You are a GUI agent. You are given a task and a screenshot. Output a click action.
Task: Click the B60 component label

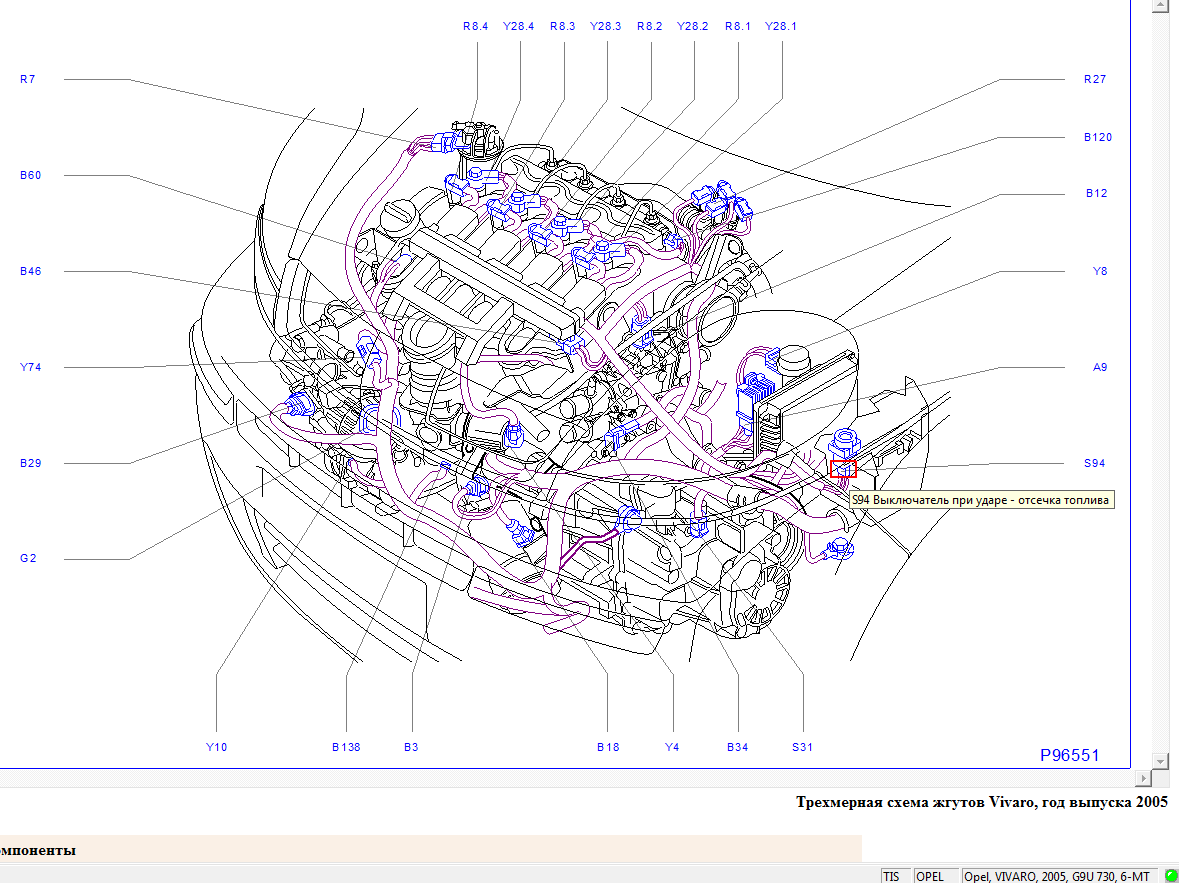click(x=30, y=175)
